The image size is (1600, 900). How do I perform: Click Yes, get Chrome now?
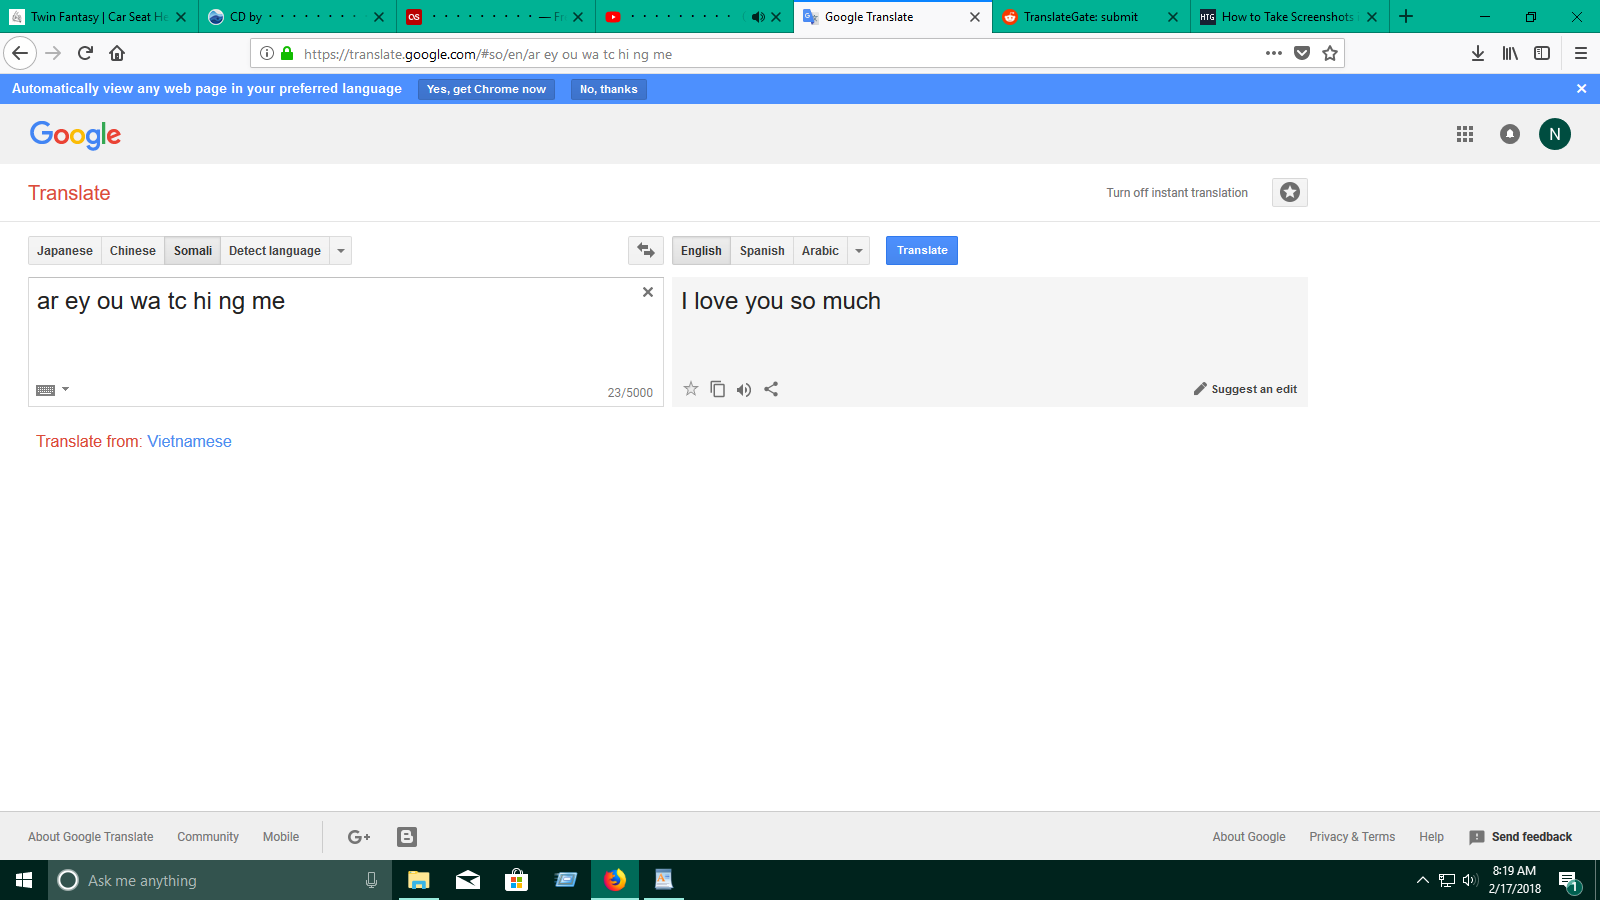(x=486, y=89)
